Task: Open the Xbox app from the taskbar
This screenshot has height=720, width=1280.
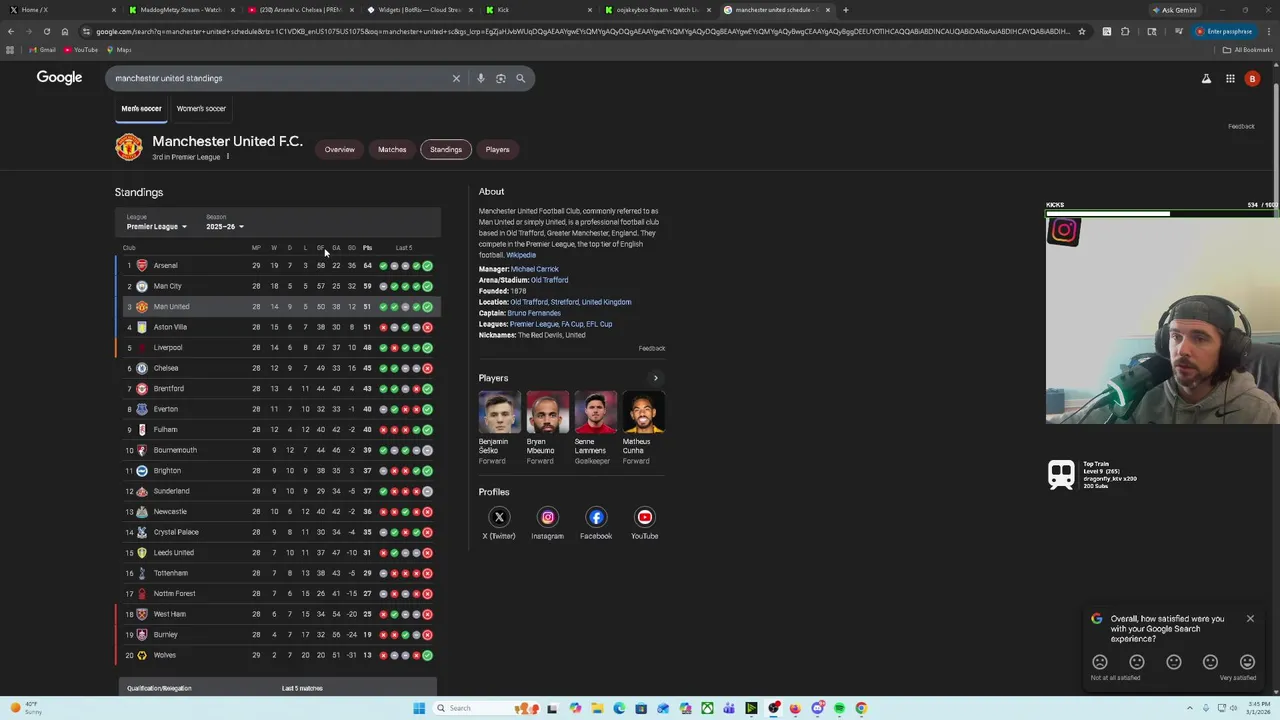Action: (x=707, y=708)
